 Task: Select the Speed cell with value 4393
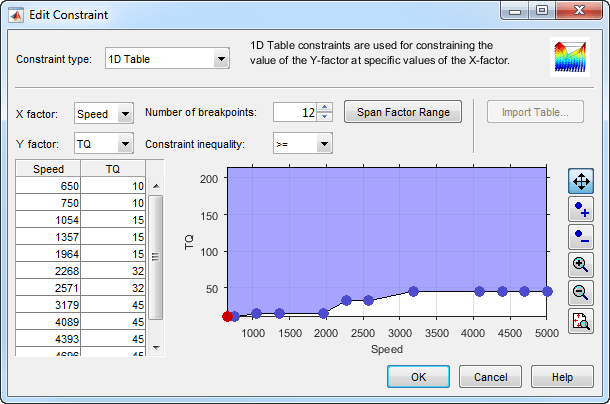(x=48, y=339)
